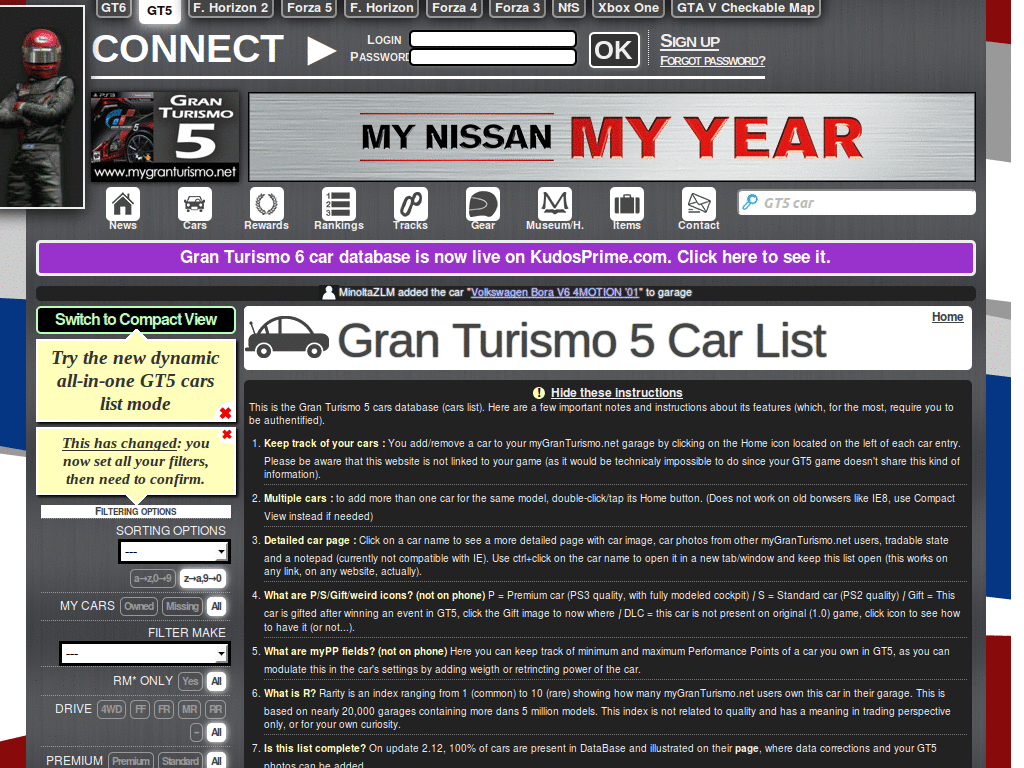Screen dimensions: 1024x768
Task: Close the 'This has changed' note
Action: click(227, 434)
